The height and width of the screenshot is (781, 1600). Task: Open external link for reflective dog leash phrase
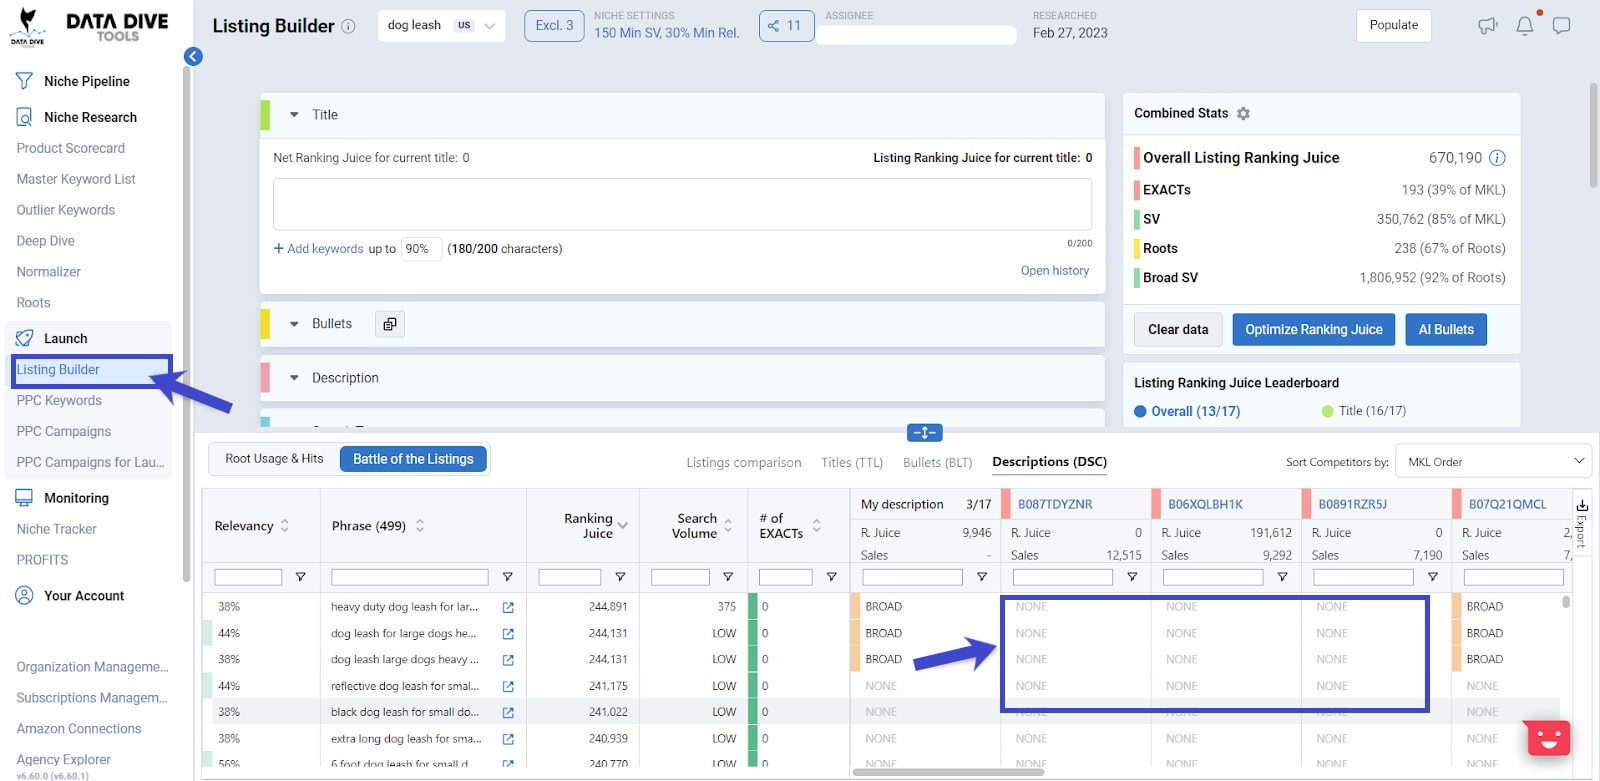point(508,686)
